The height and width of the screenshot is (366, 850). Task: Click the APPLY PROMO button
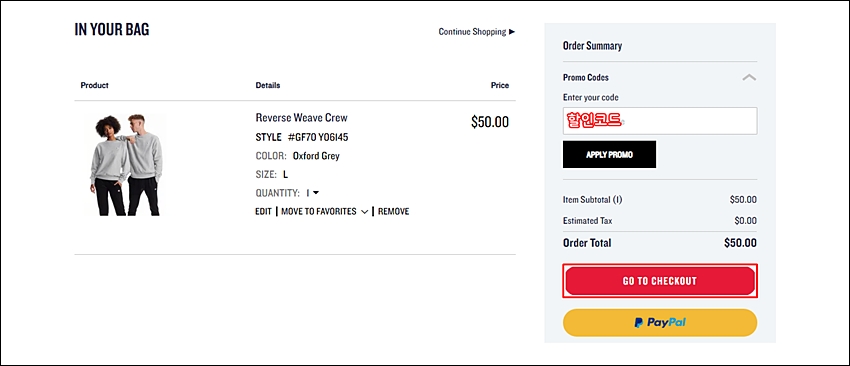609,155
